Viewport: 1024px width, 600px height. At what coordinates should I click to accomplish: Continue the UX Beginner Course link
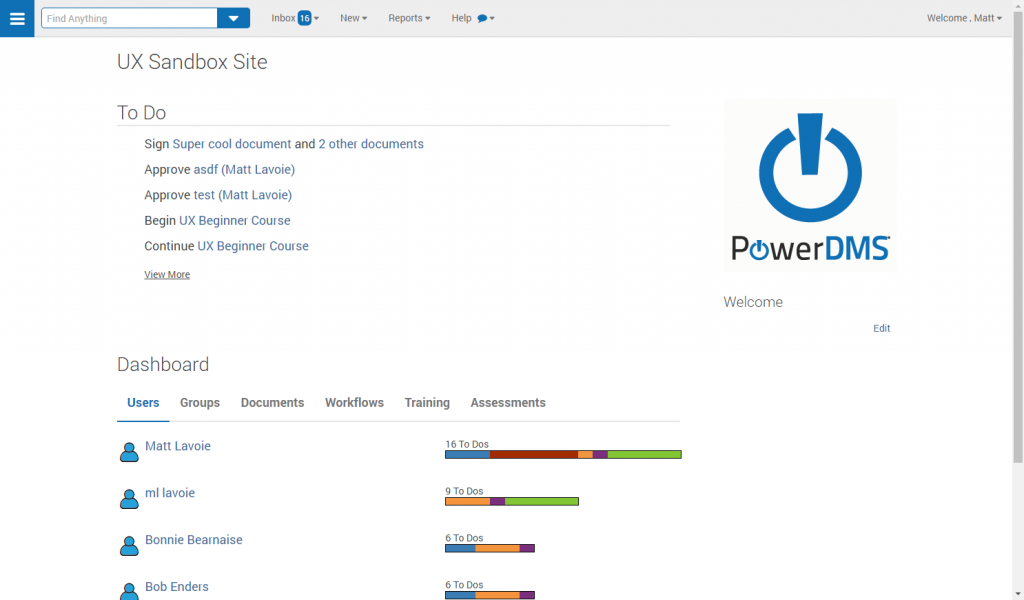[x=253, y=246]
